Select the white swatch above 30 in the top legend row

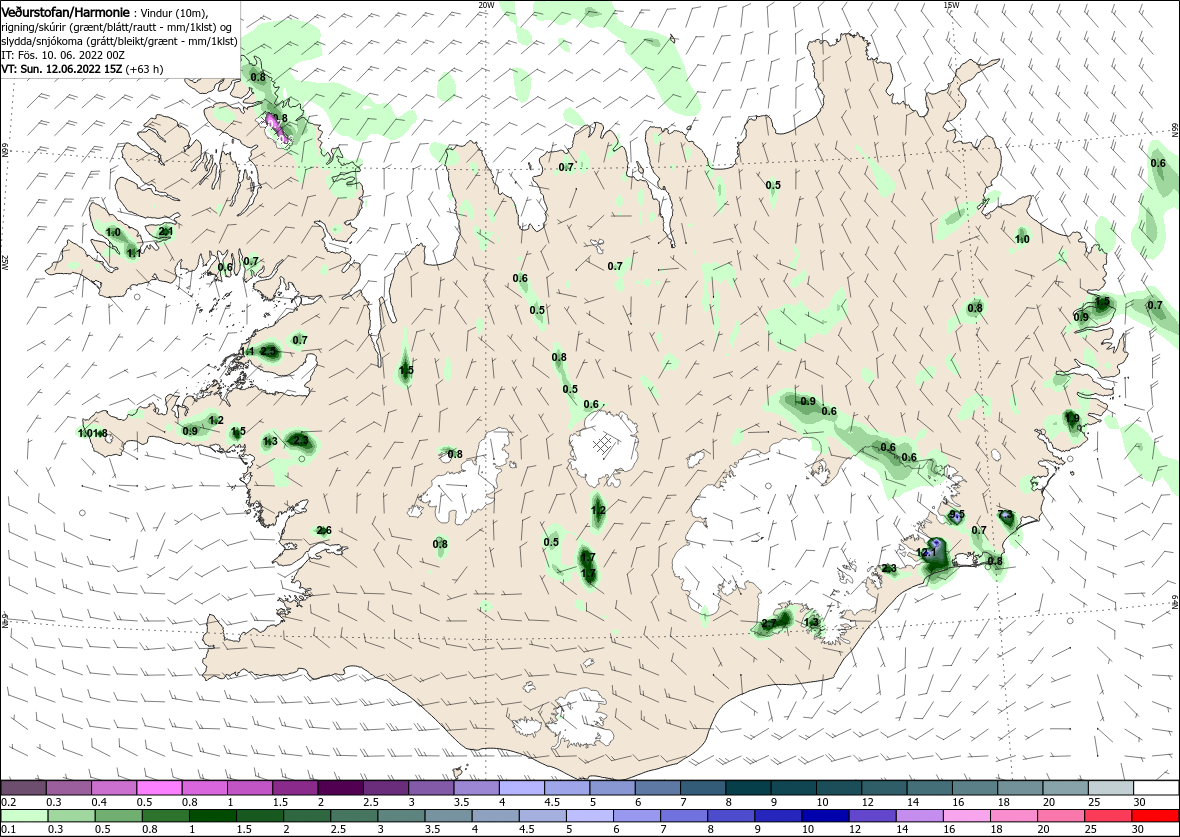click(x=1156, y=787)
